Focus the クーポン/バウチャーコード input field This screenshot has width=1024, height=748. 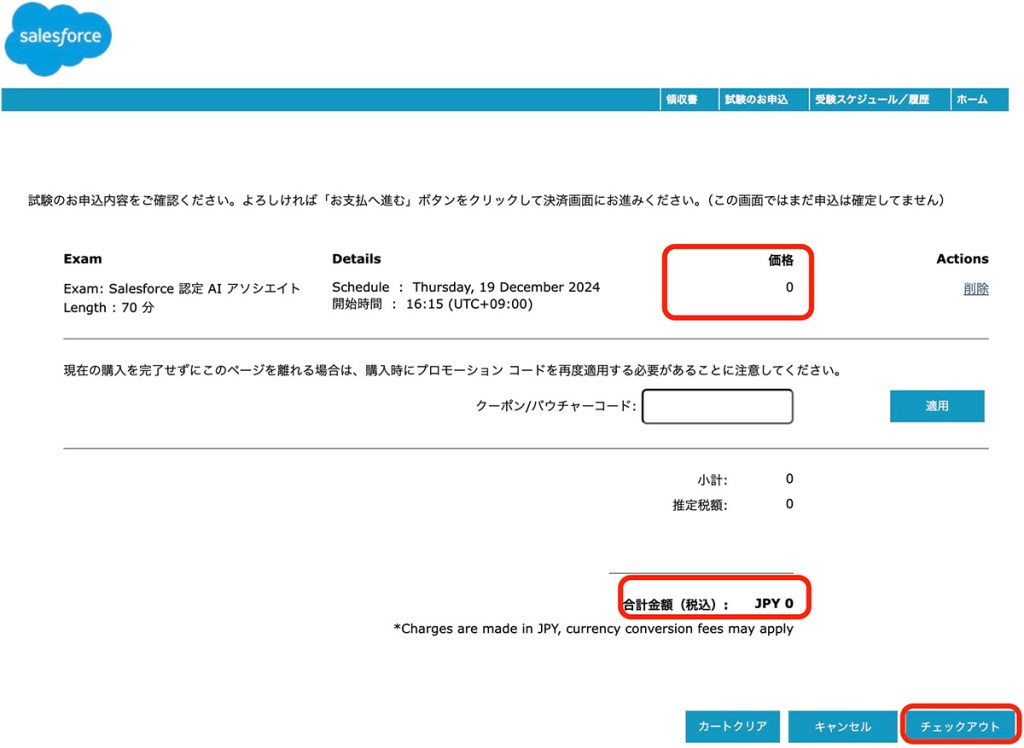717,407
